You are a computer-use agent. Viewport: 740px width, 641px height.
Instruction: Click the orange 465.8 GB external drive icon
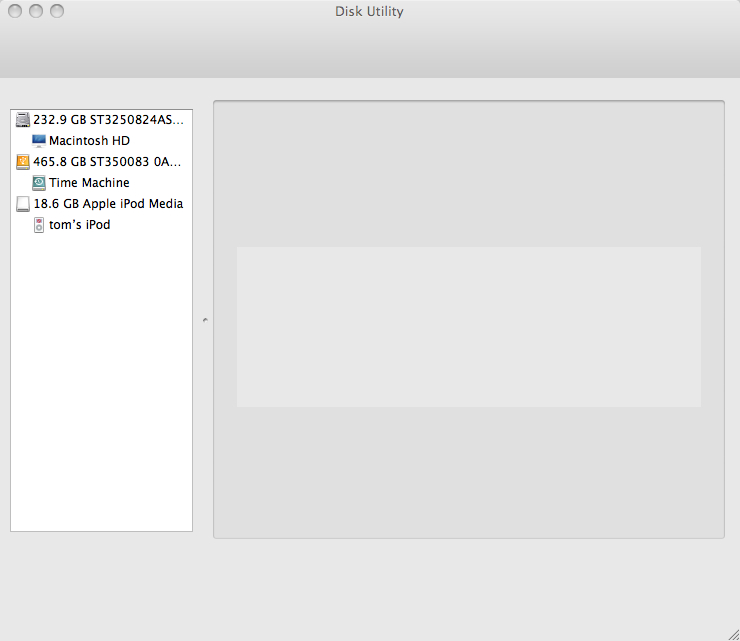(23, 162)
